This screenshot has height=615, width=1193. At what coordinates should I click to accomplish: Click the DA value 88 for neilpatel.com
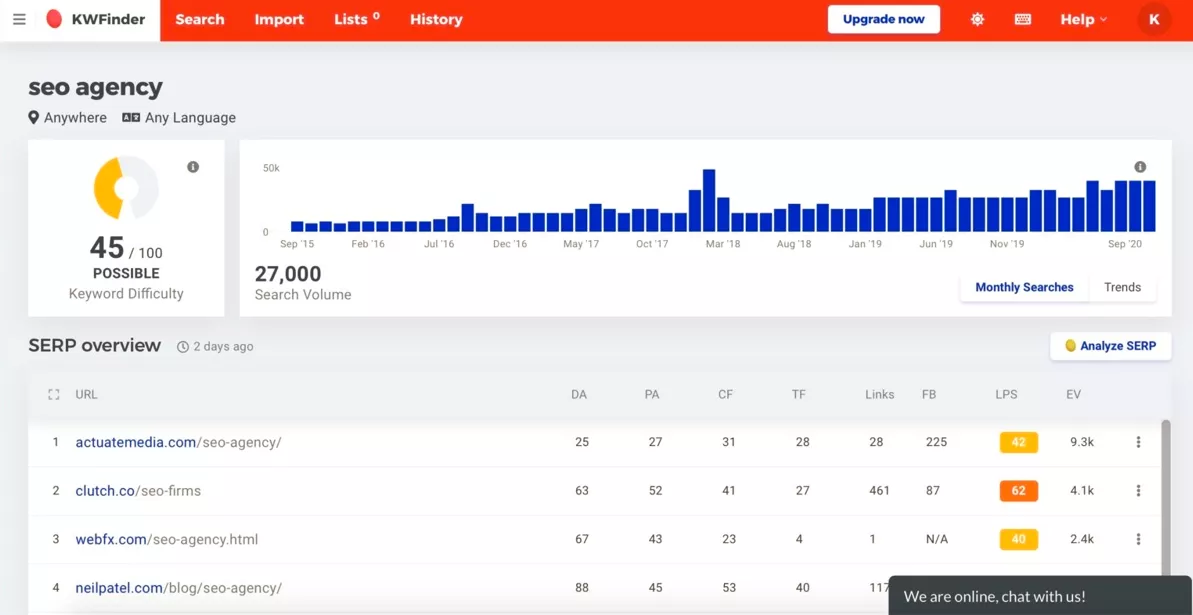pos(582,588)
